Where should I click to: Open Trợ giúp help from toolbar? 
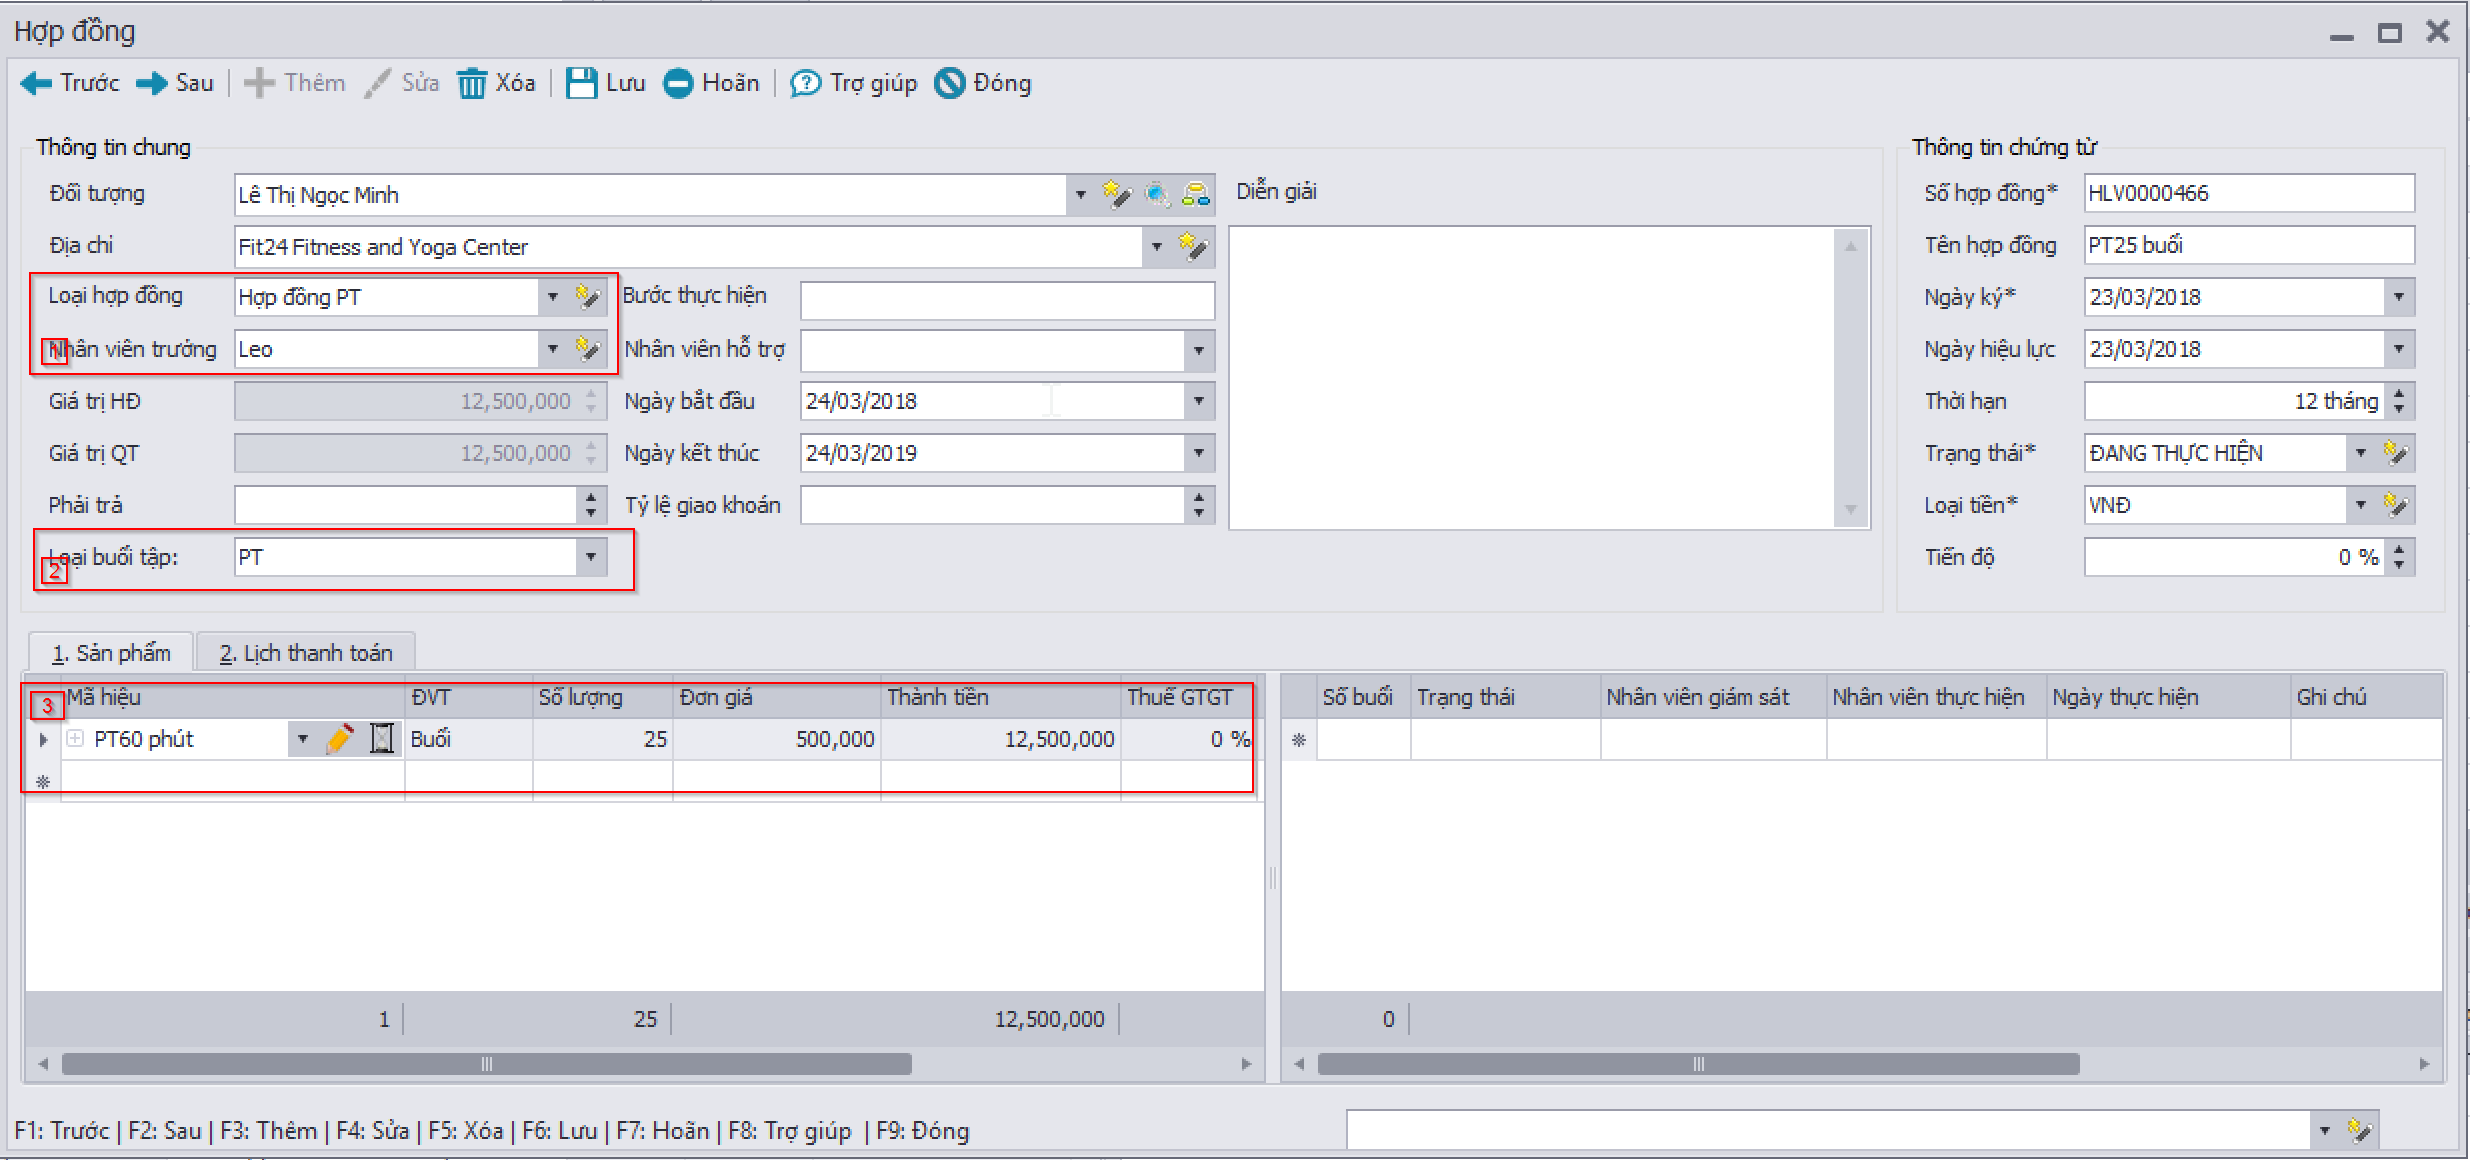805,83
